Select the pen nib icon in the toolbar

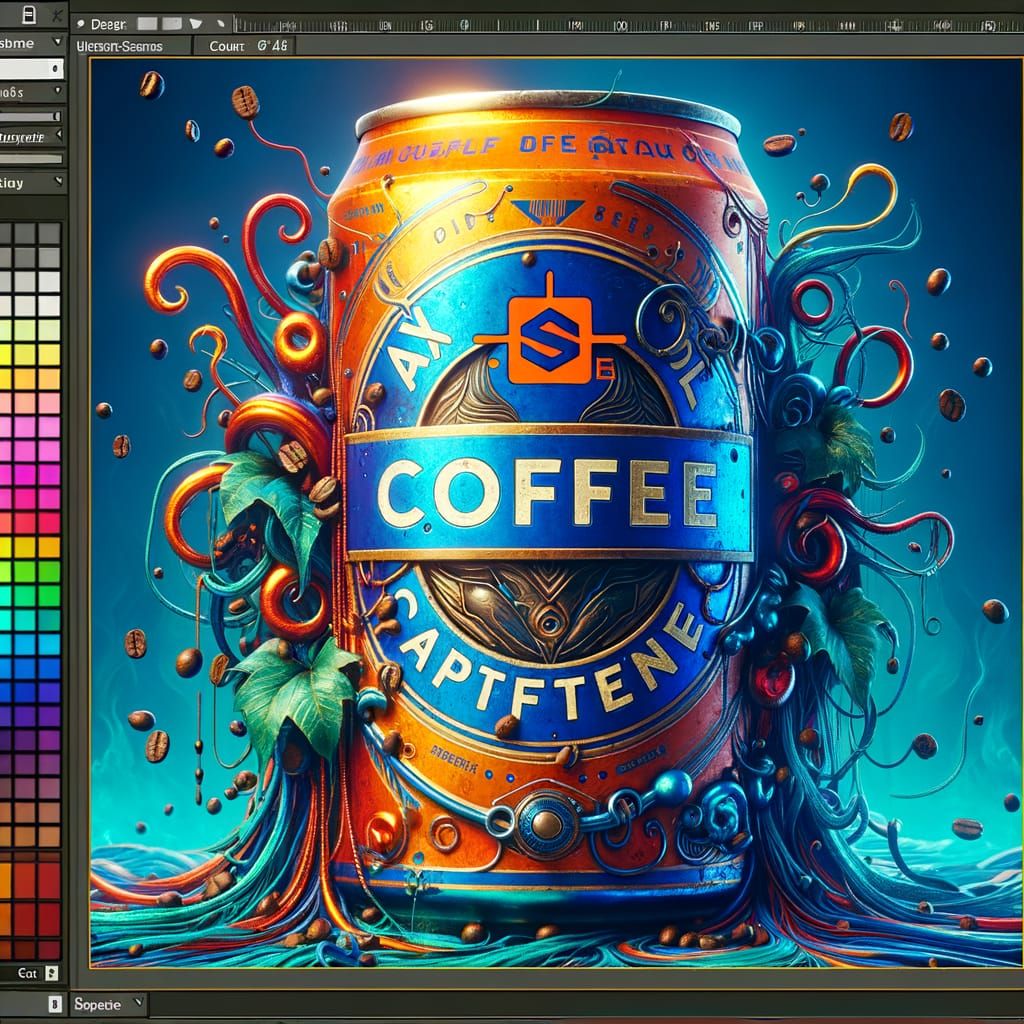click(x=221, y=25)
